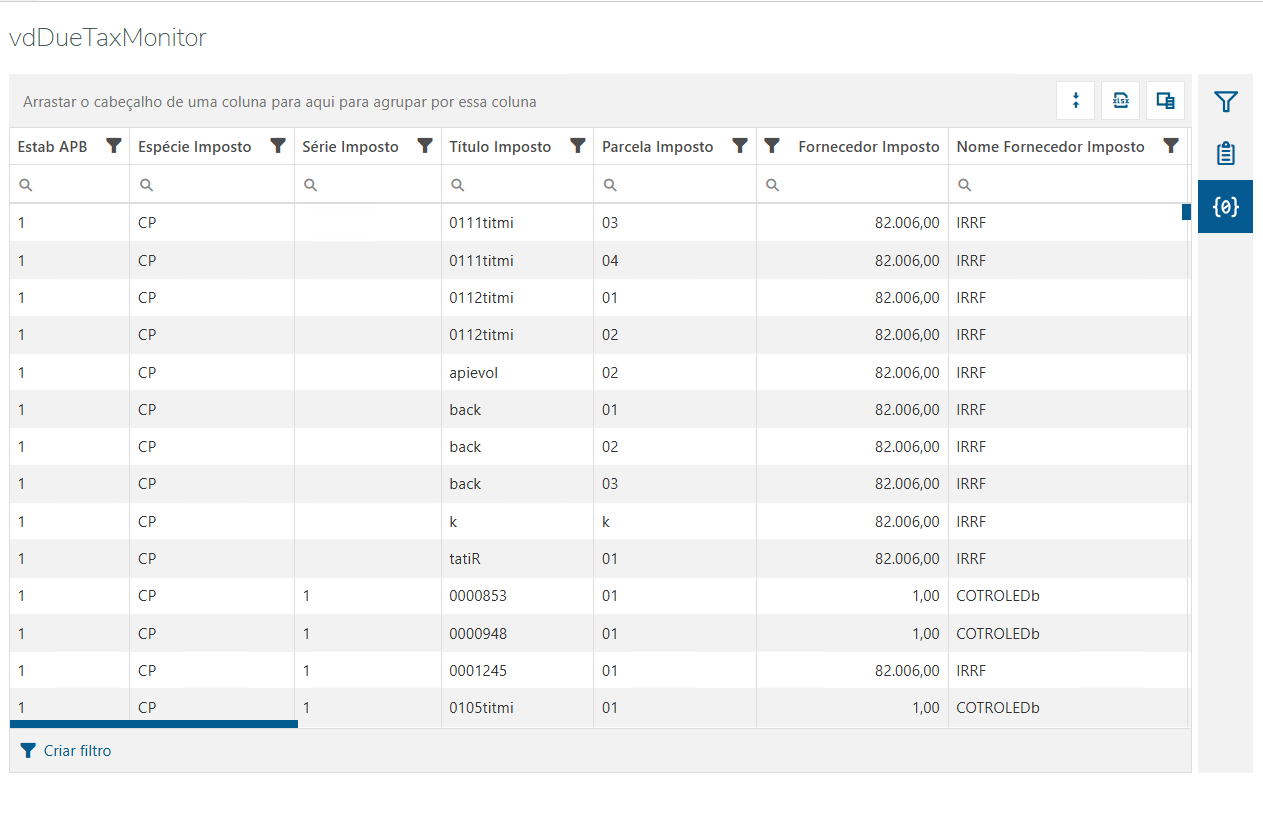This screenshot has height=818, width=1263.
Task: Click the horizontal scrollbar thumb
Action: point(154,724)
